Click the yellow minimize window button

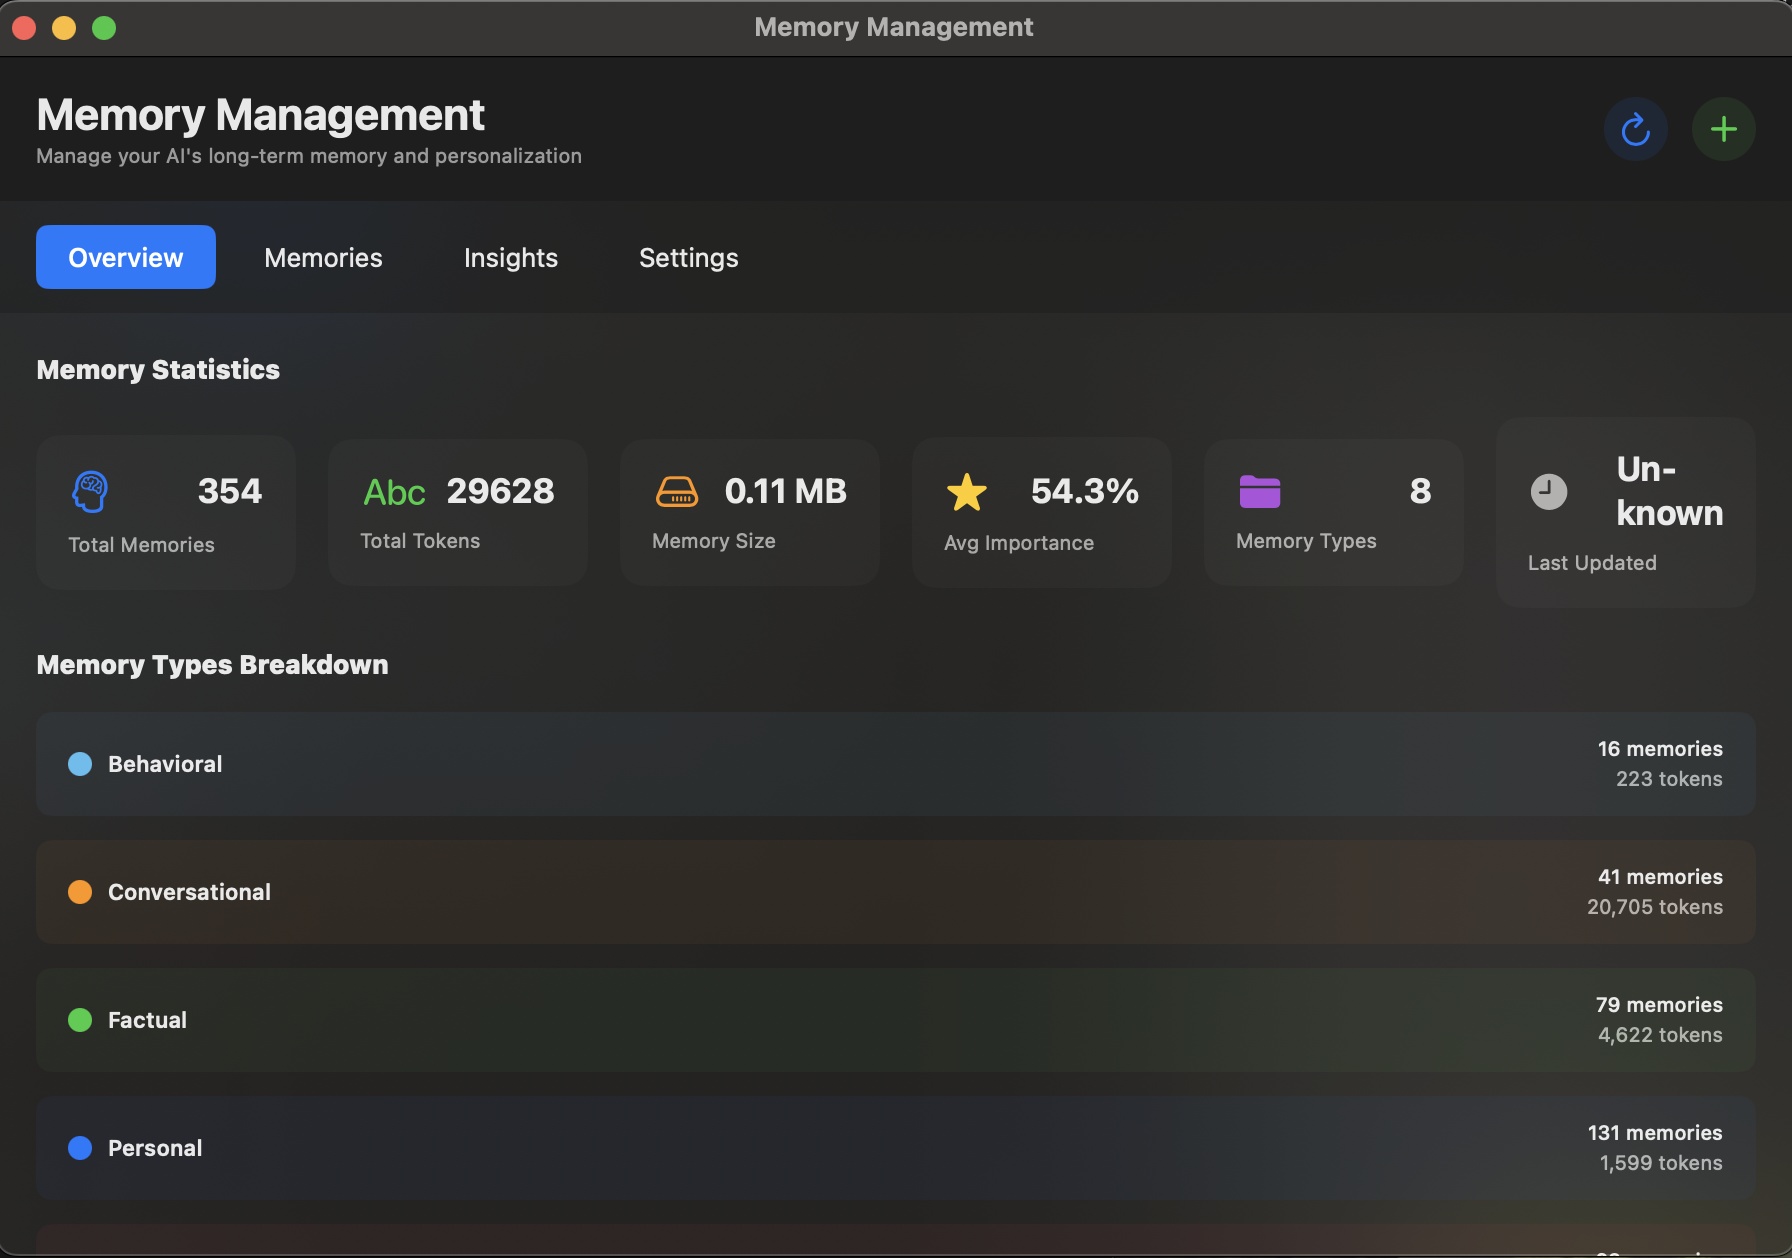click(x=64, y=27)
